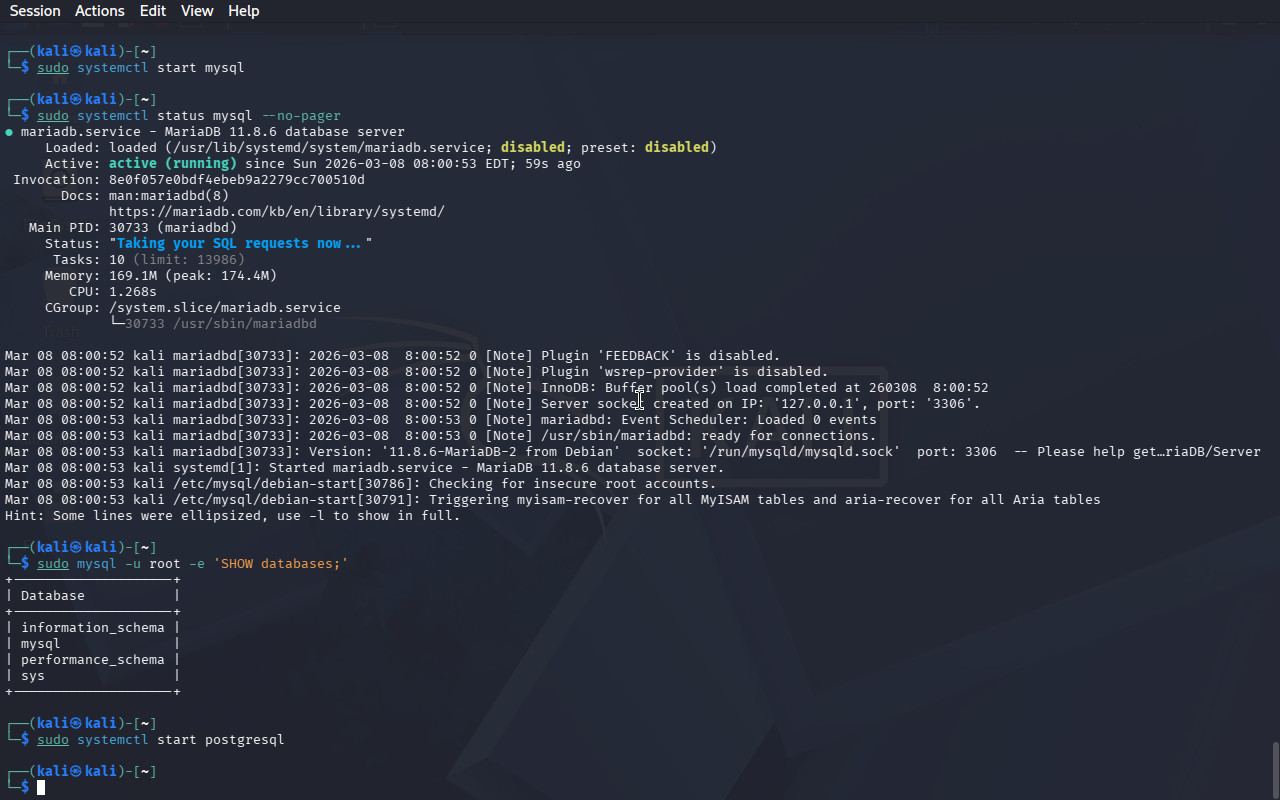1280x800 pixels.
Task: Click the green 'active (running)' status text
Action: (172, 164)
